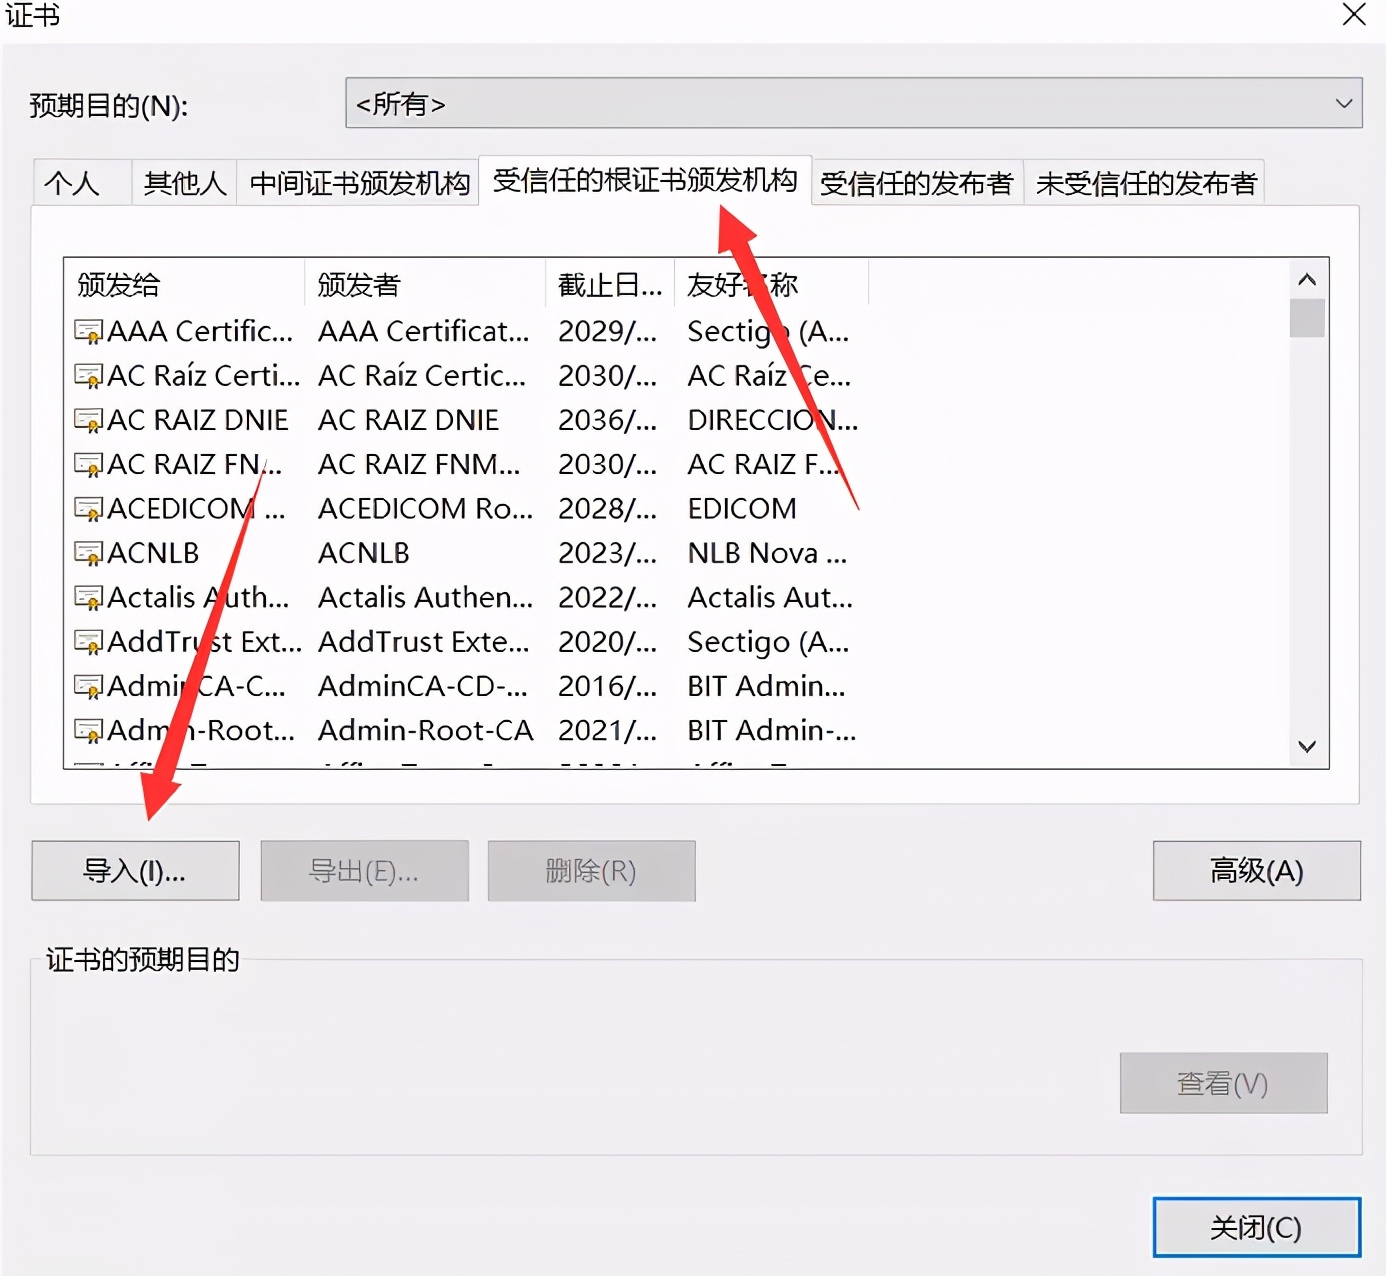Click the Admin-Root-CA certificate icon
The image size is (1386, 1276).
[88, 730]
